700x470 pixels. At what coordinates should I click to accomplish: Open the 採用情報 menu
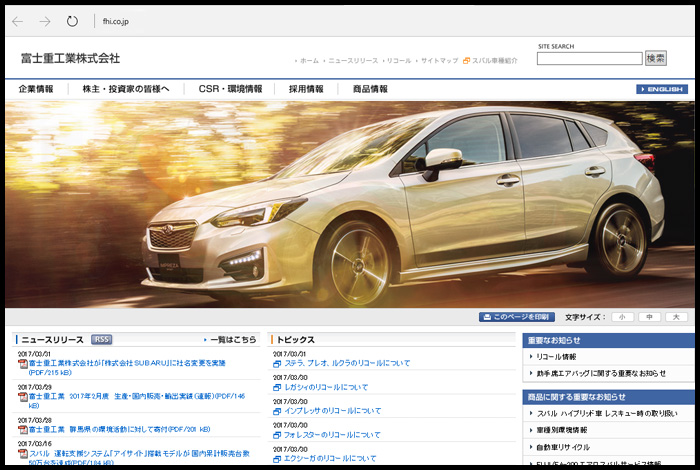306,89
